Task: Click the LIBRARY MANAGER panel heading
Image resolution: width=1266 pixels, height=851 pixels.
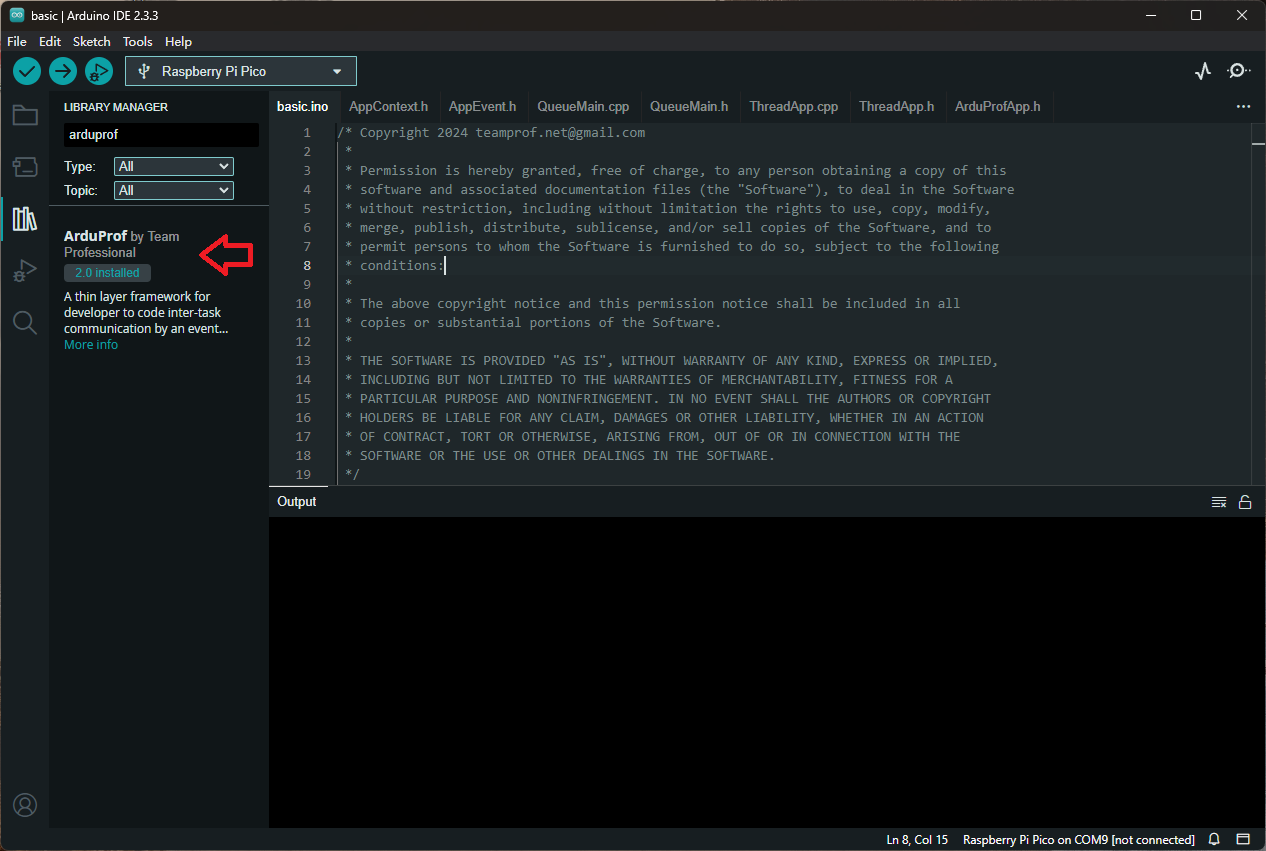Action: tap(116, 107)
